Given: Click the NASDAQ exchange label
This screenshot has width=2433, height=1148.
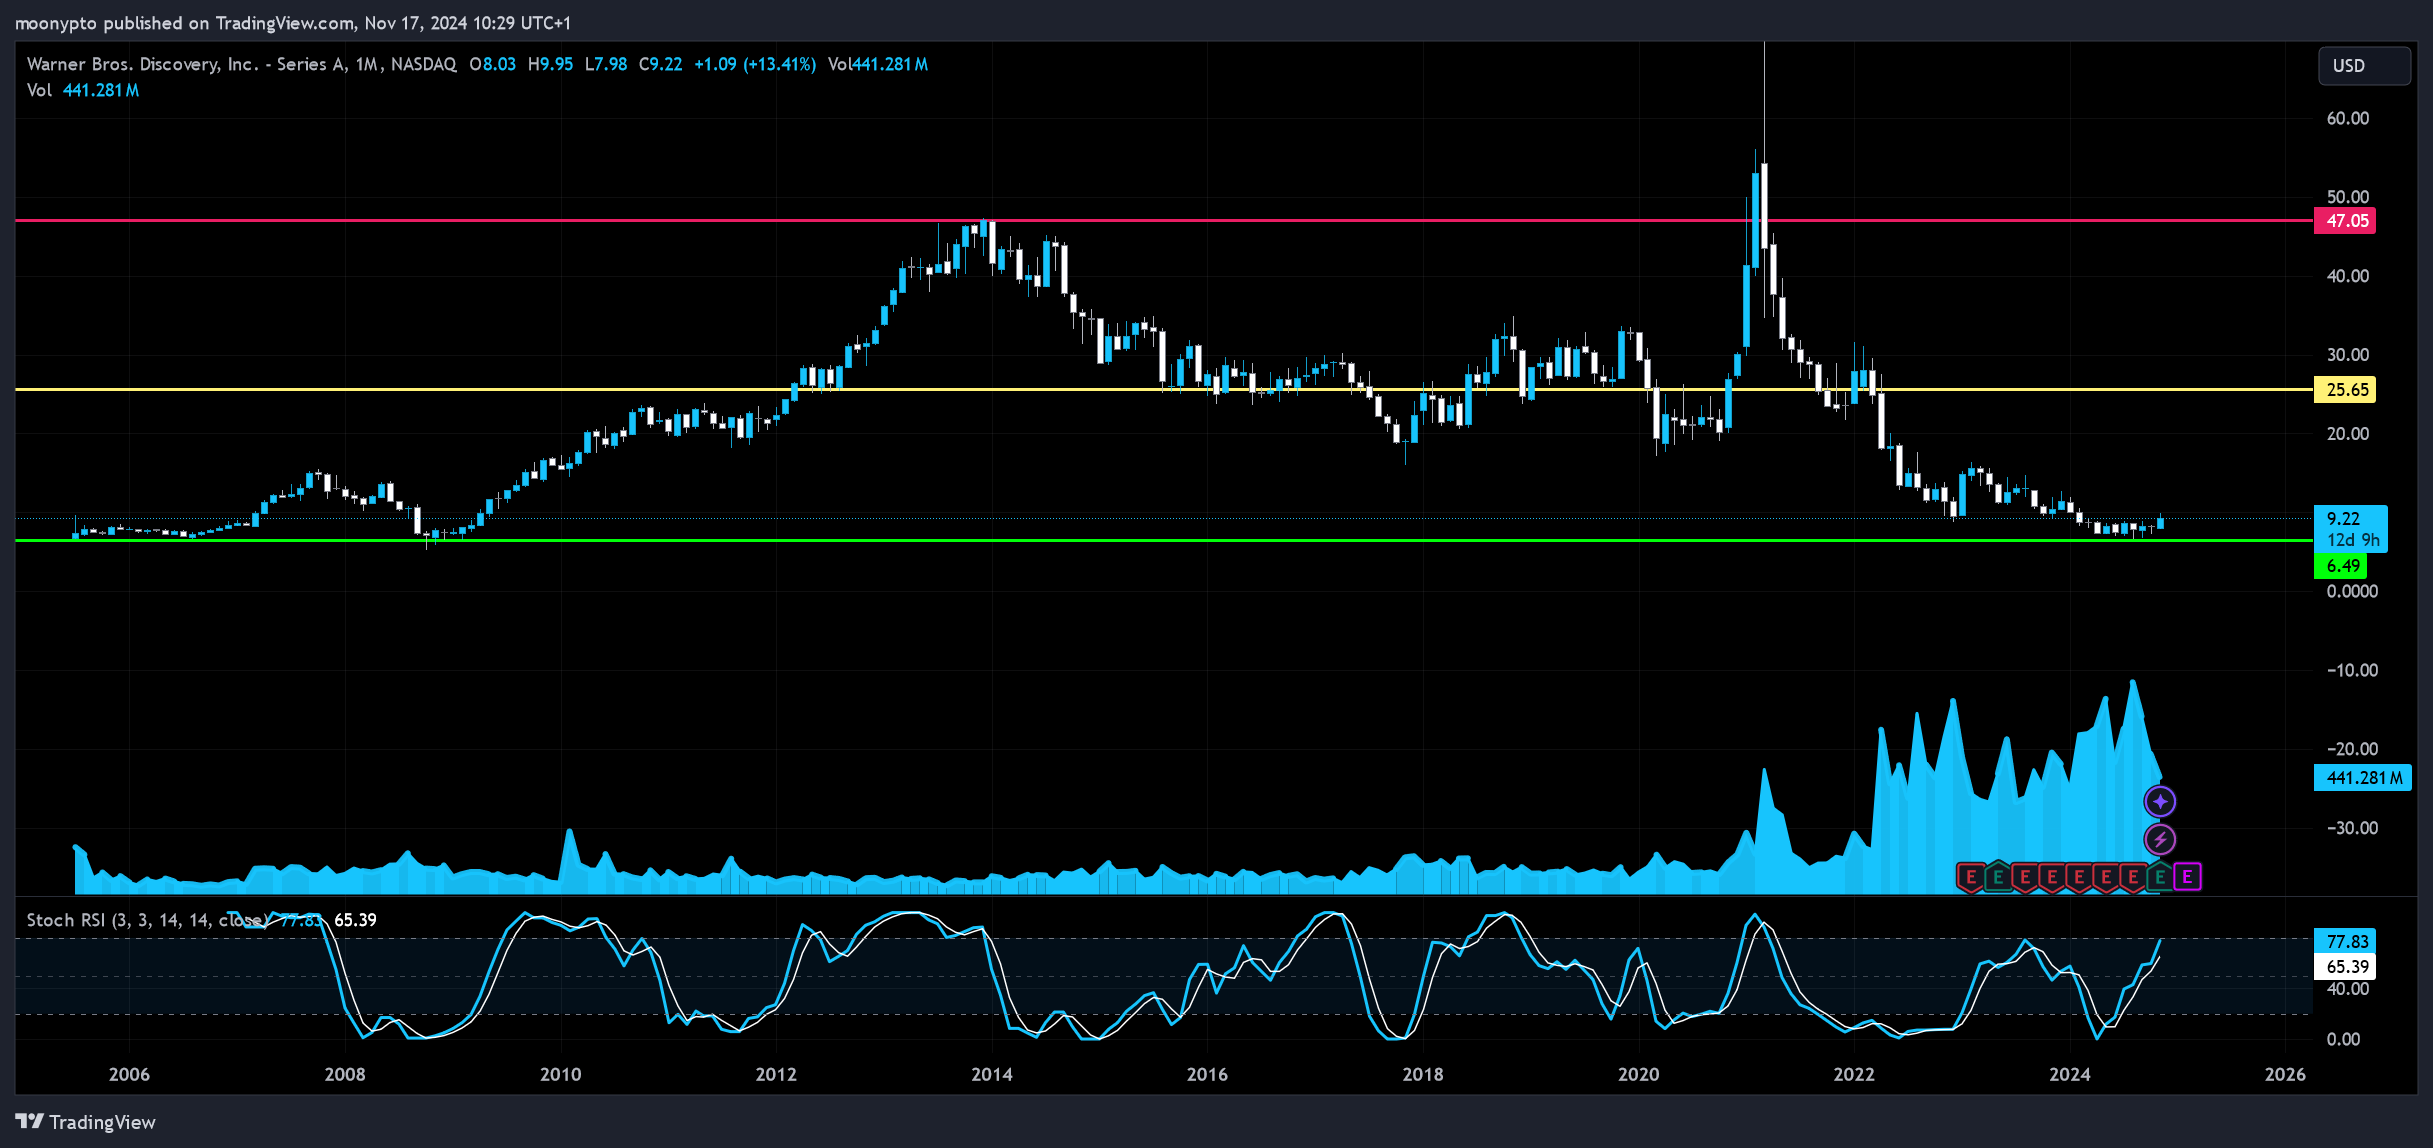Looking at the screenshot, I should tap(424, 64).
